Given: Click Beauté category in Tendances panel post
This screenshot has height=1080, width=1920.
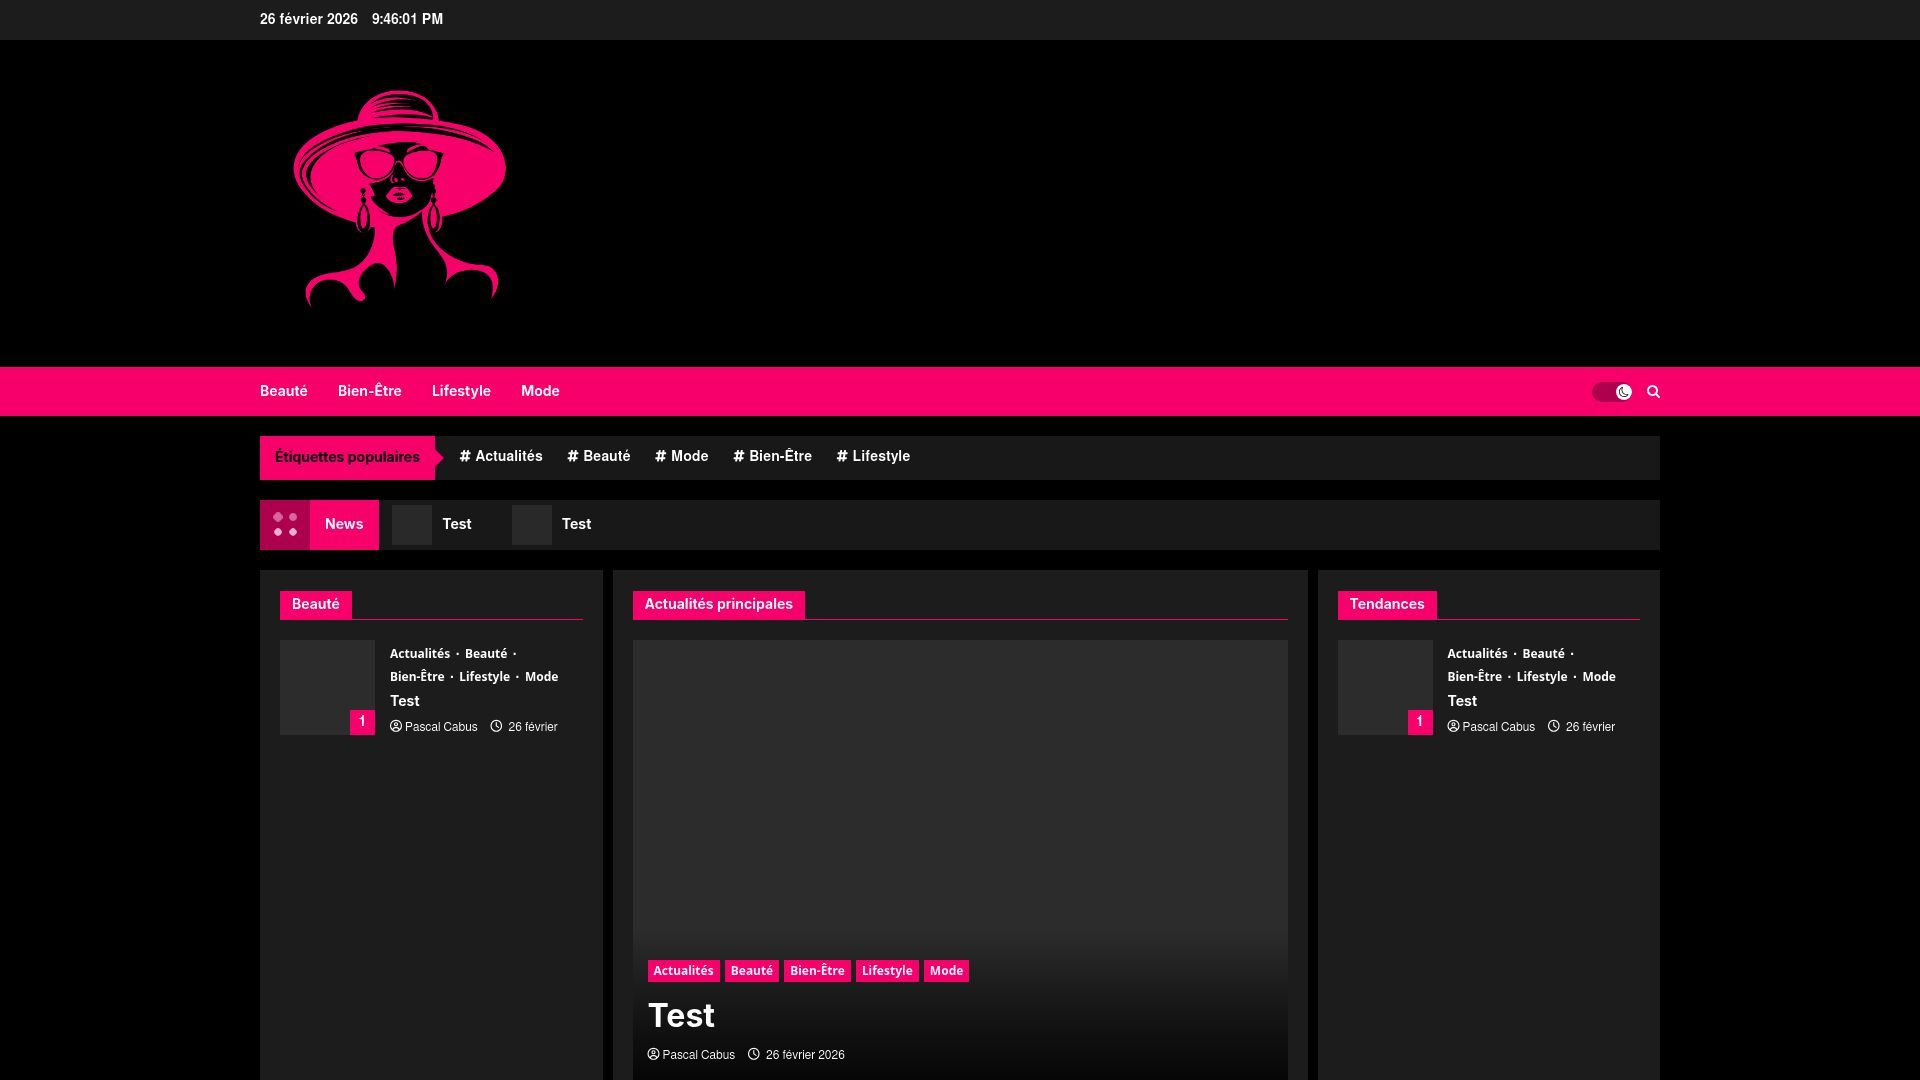Looking at the screenshot, I should point(1544,654).
